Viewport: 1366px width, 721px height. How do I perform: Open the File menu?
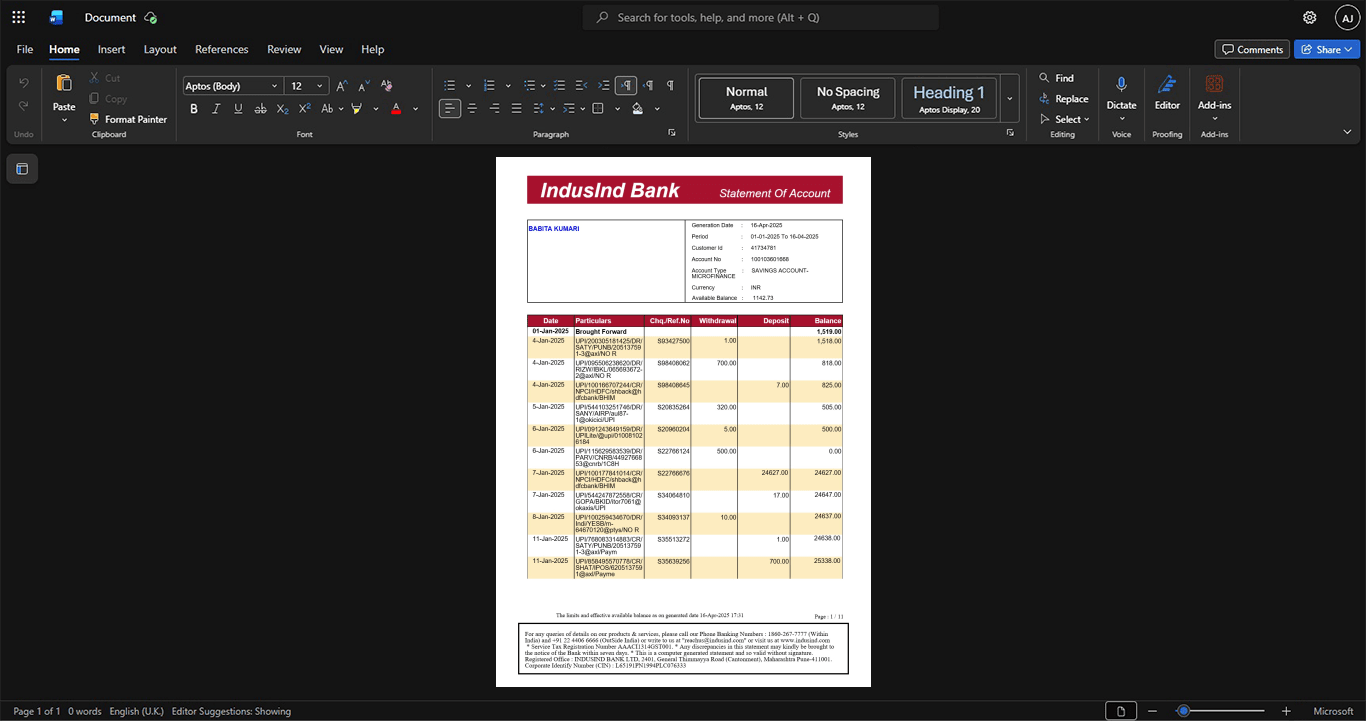25,49
